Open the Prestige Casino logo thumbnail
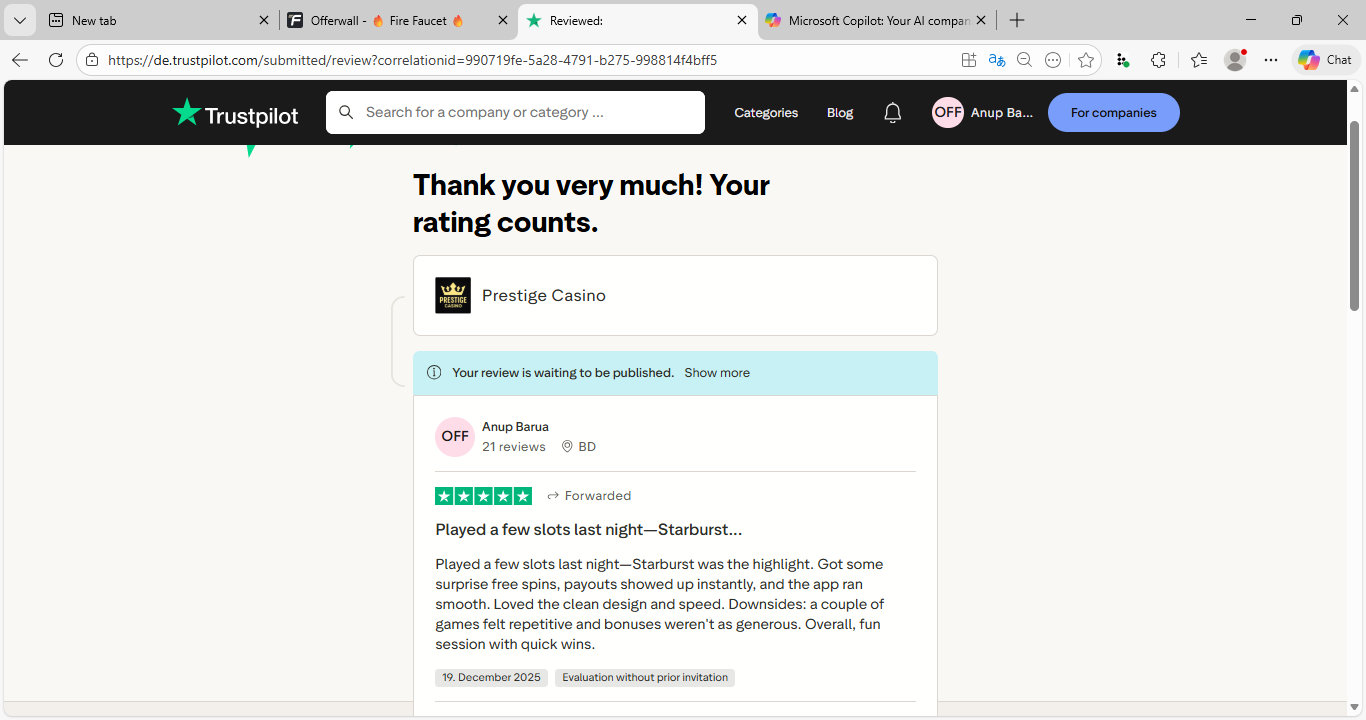1366x720 pixels. pyautogui.click(x=453, y=295)
